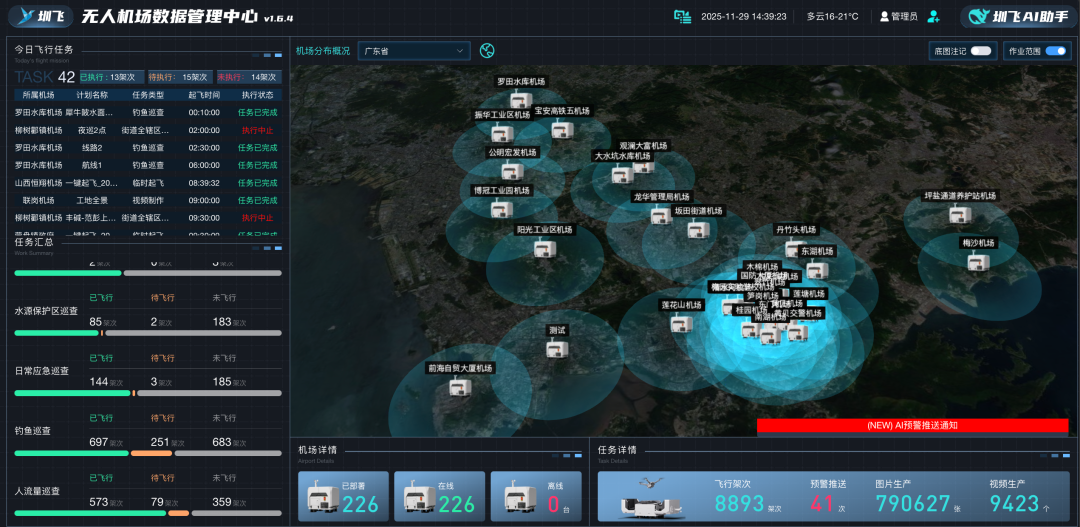Screen dimensions: 1080x527
Task: Select the 梅沙机场 station icon on map
Action: 978,260
